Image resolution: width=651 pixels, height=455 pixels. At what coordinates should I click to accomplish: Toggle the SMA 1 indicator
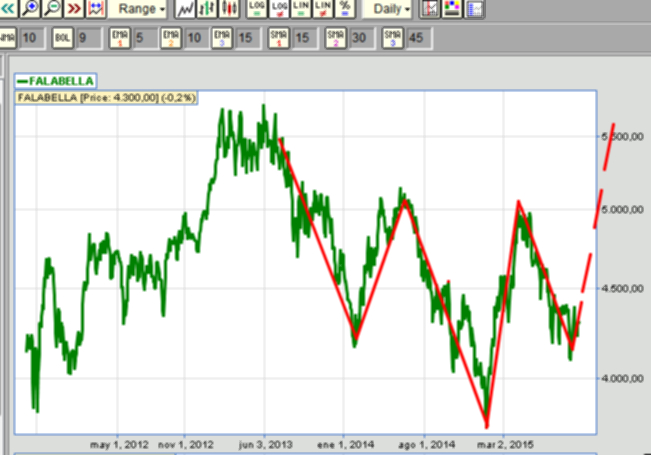tap(279, 38)
